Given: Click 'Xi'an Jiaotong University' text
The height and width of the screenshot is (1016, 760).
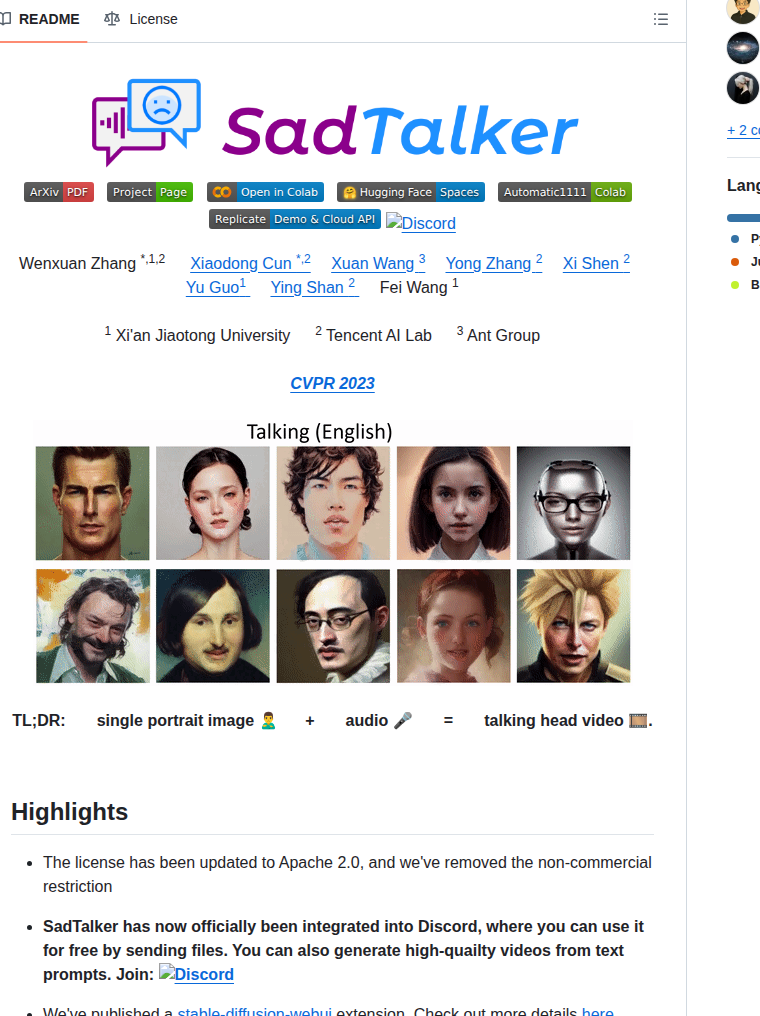Looking at the screenshot, I should point(203,336).
